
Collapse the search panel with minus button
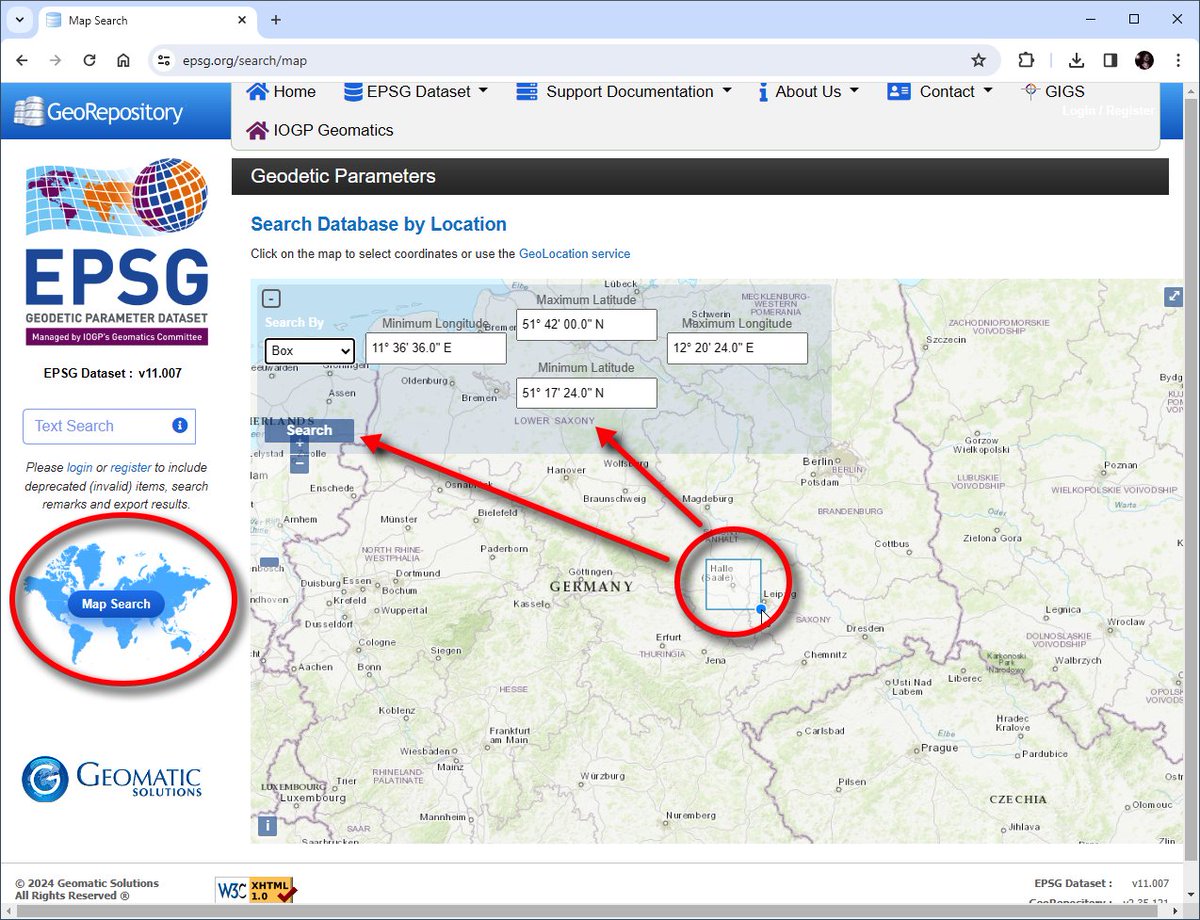pyautogui.click(x=272, y=298)
